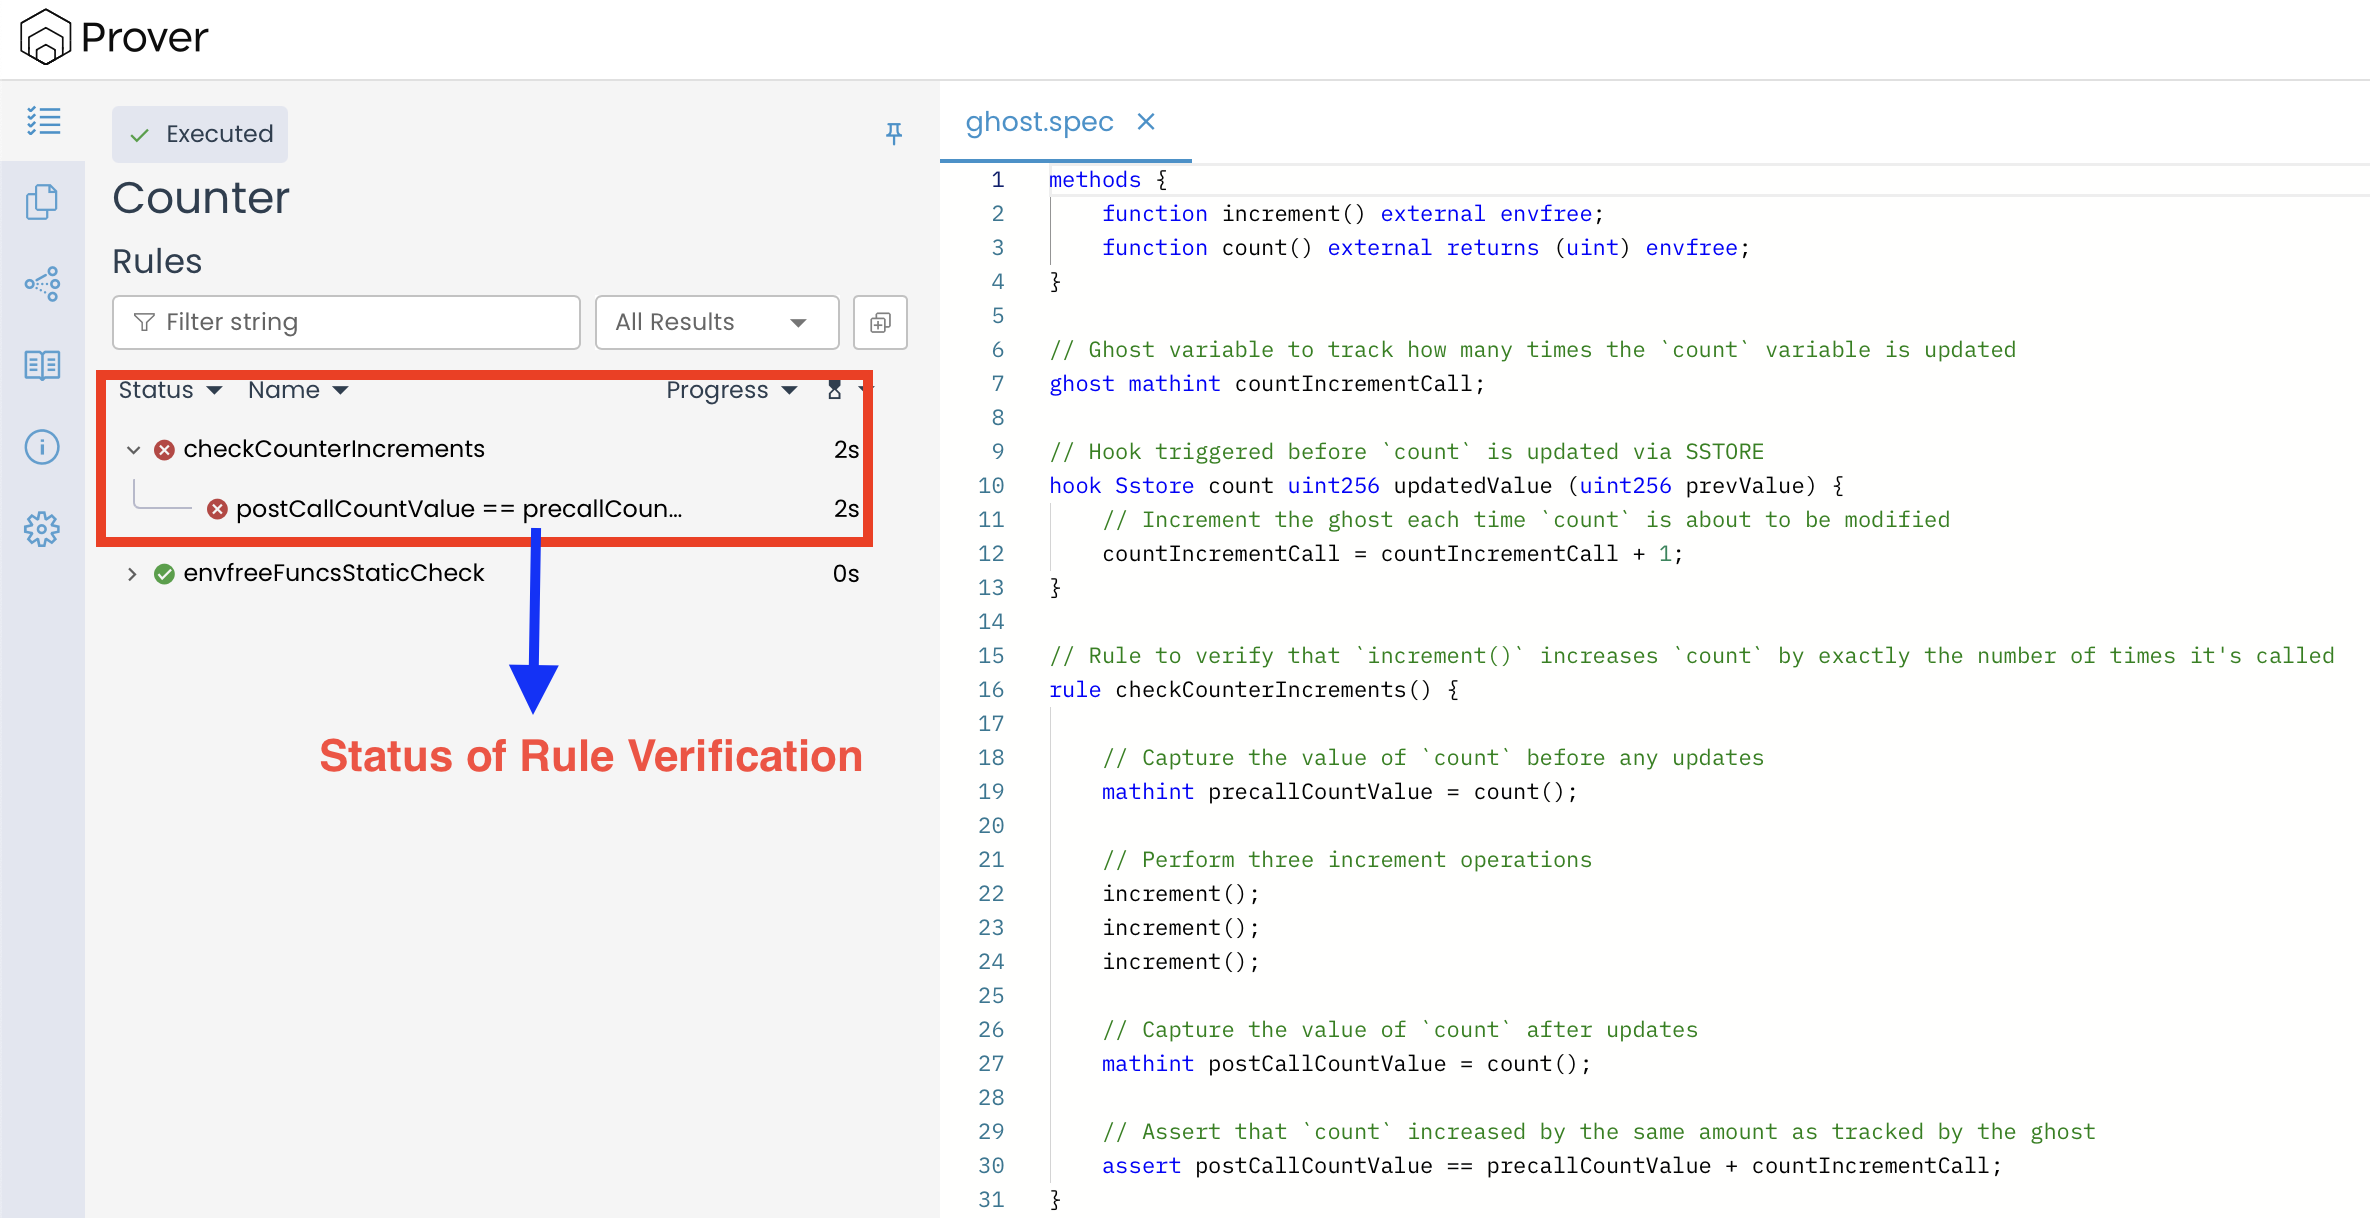Expand the envfreeFuncsStaticCheck rule
This screenshot has width=2370, height=1218.
tap(132, 574)
